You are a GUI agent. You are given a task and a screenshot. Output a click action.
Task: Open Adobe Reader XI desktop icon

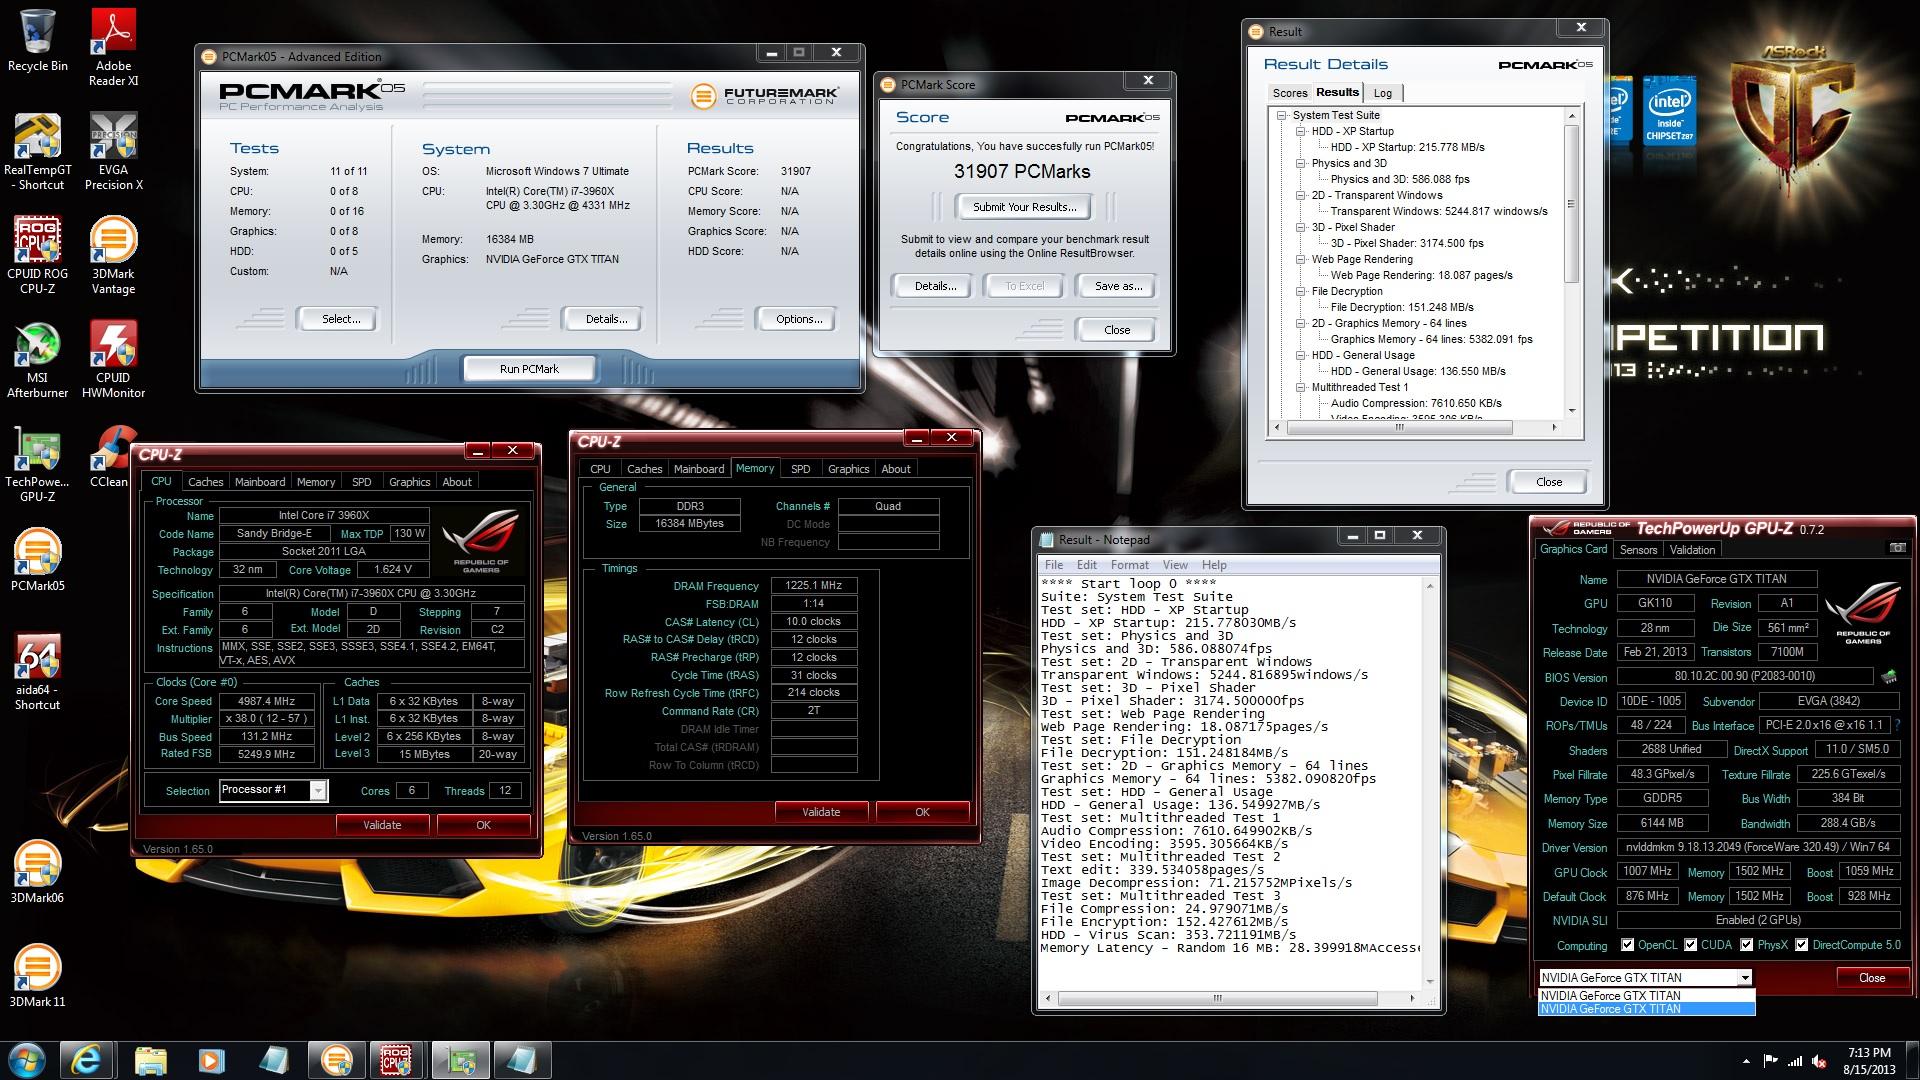[113, 47]
